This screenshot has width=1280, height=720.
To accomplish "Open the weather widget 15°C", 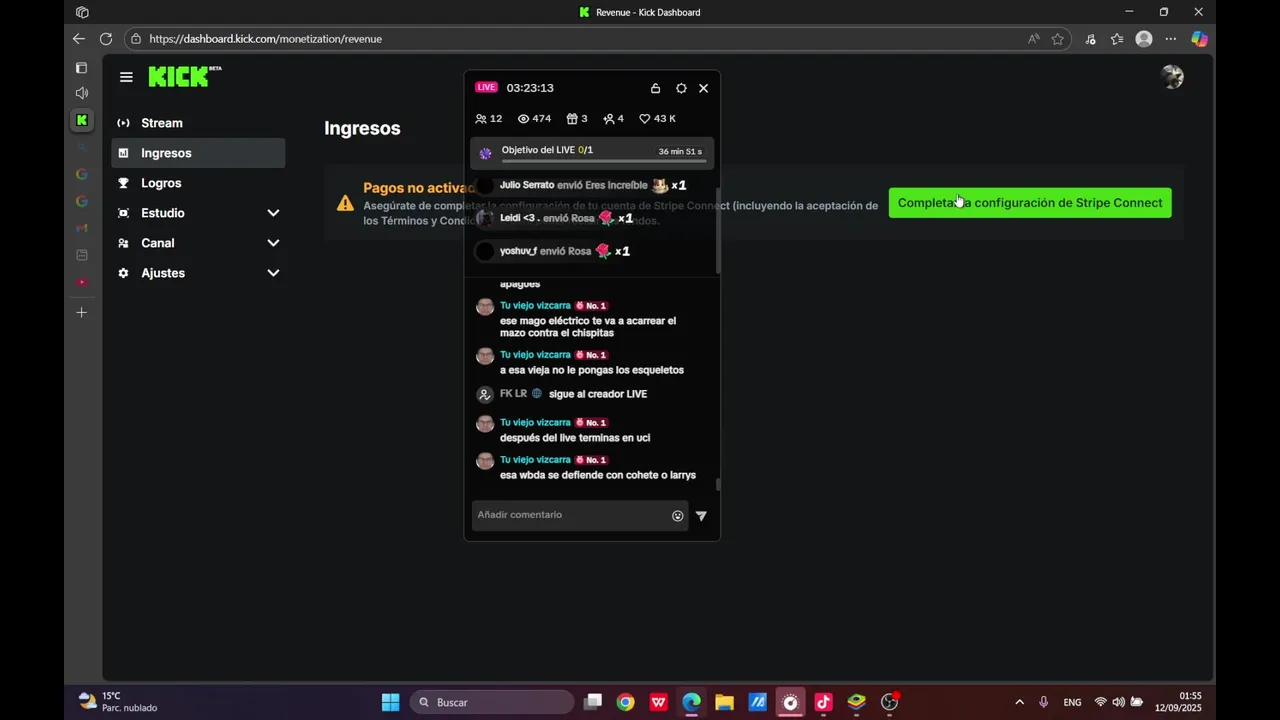I will [118, 702].
